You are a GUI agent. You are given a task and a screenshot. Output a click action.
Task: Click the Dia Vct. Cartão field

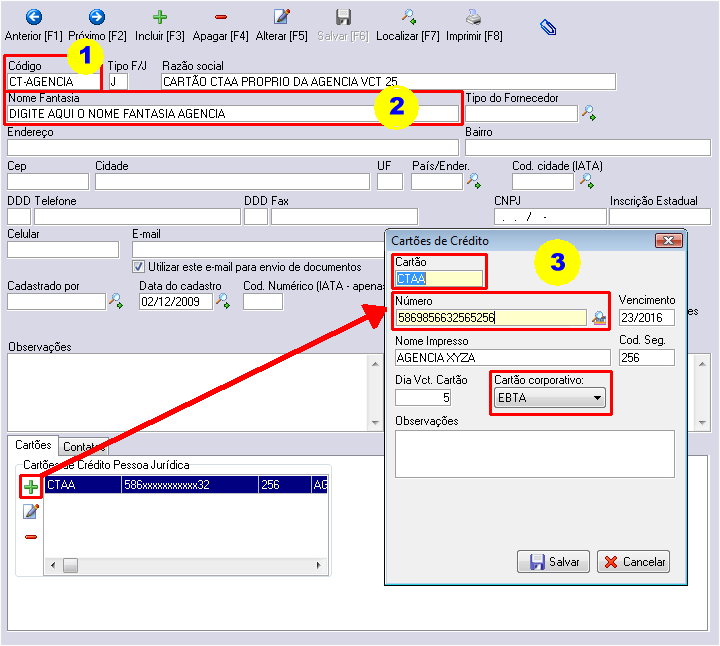[423, 398]
